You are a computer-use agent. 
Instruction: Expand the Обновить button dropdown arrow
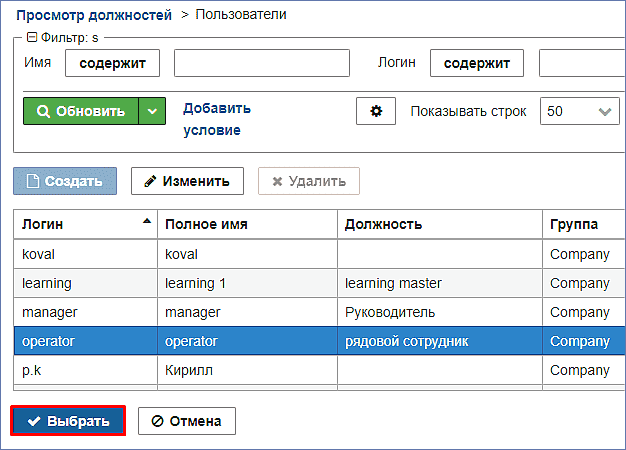click(152, 111)
